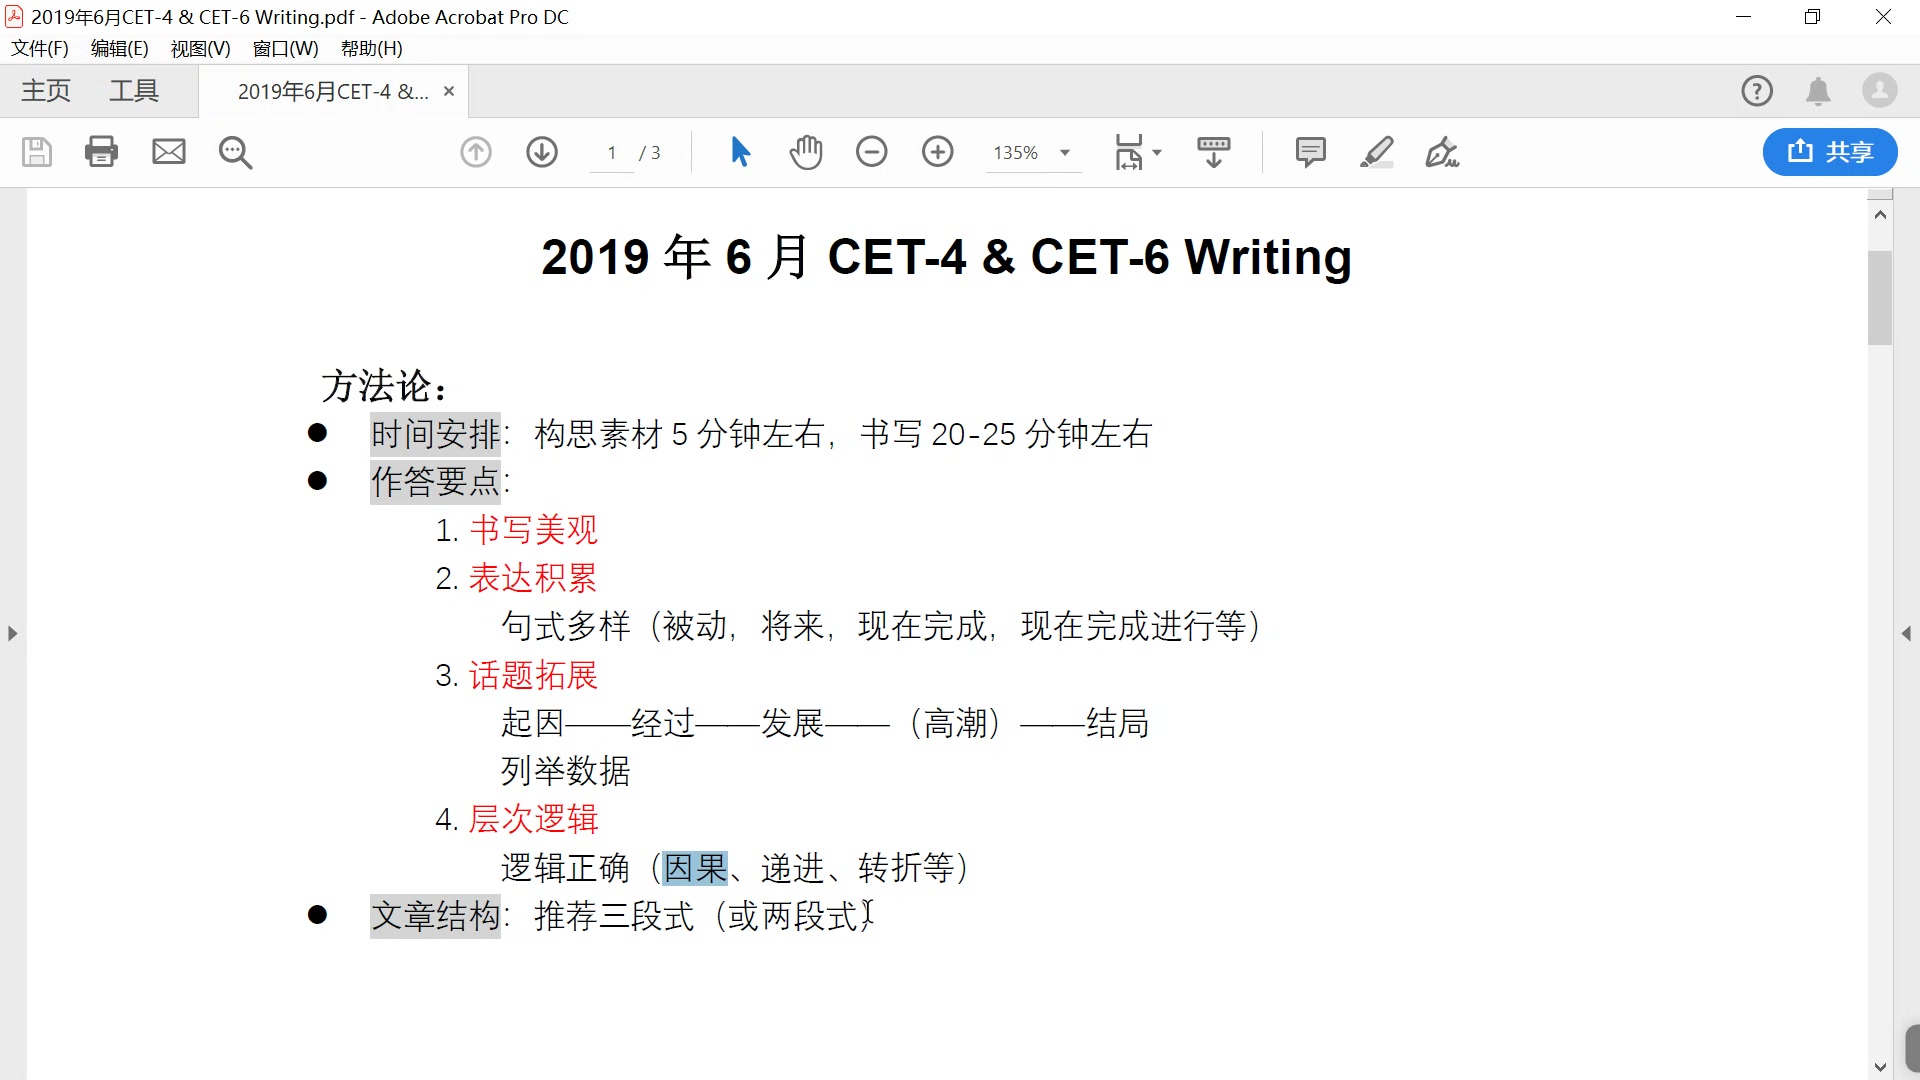Image resolution: width=1920 pixels, height=1080 pixels.
Task: Click the red heading 话题拓展
Action: pos(533,675)
